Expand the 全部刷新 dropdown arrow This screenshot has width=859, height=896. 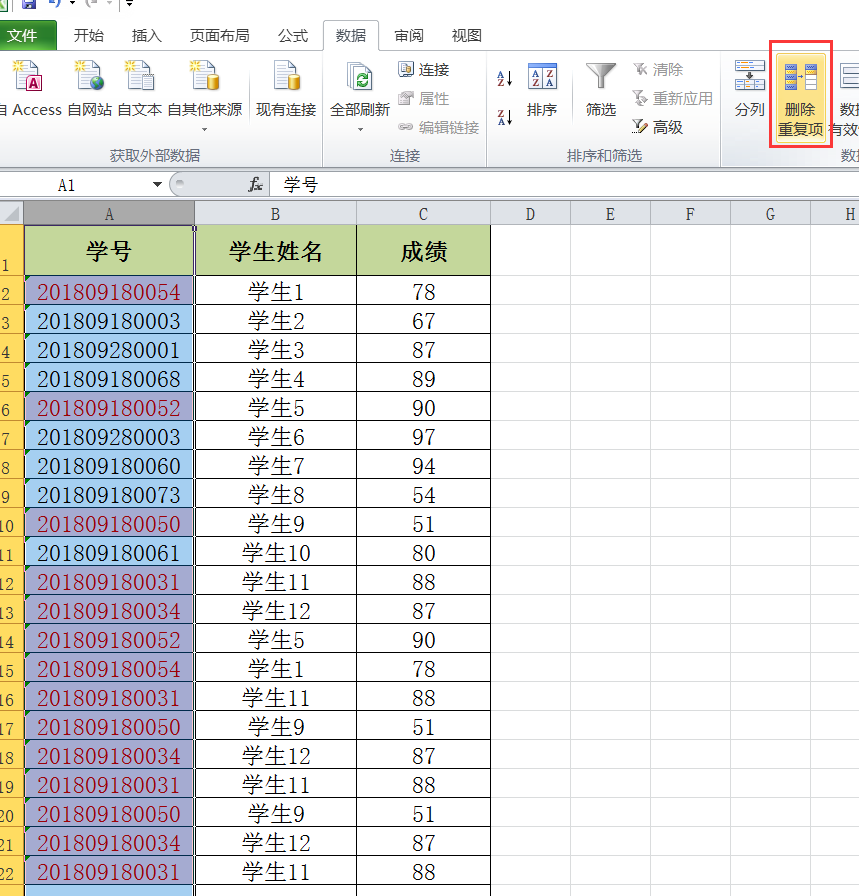(x=360, y=130)
